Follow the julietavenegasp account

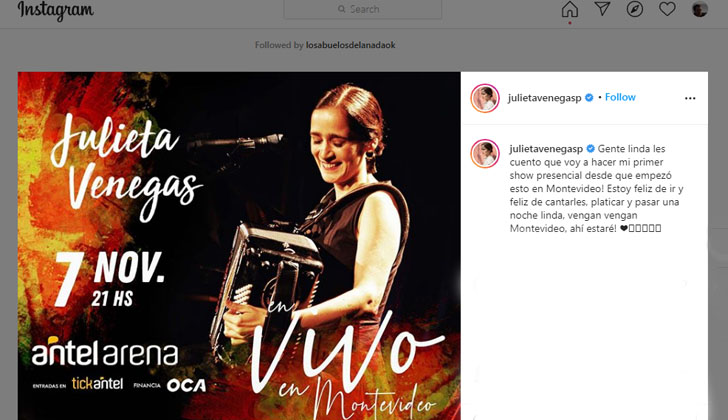click(620, 97)
